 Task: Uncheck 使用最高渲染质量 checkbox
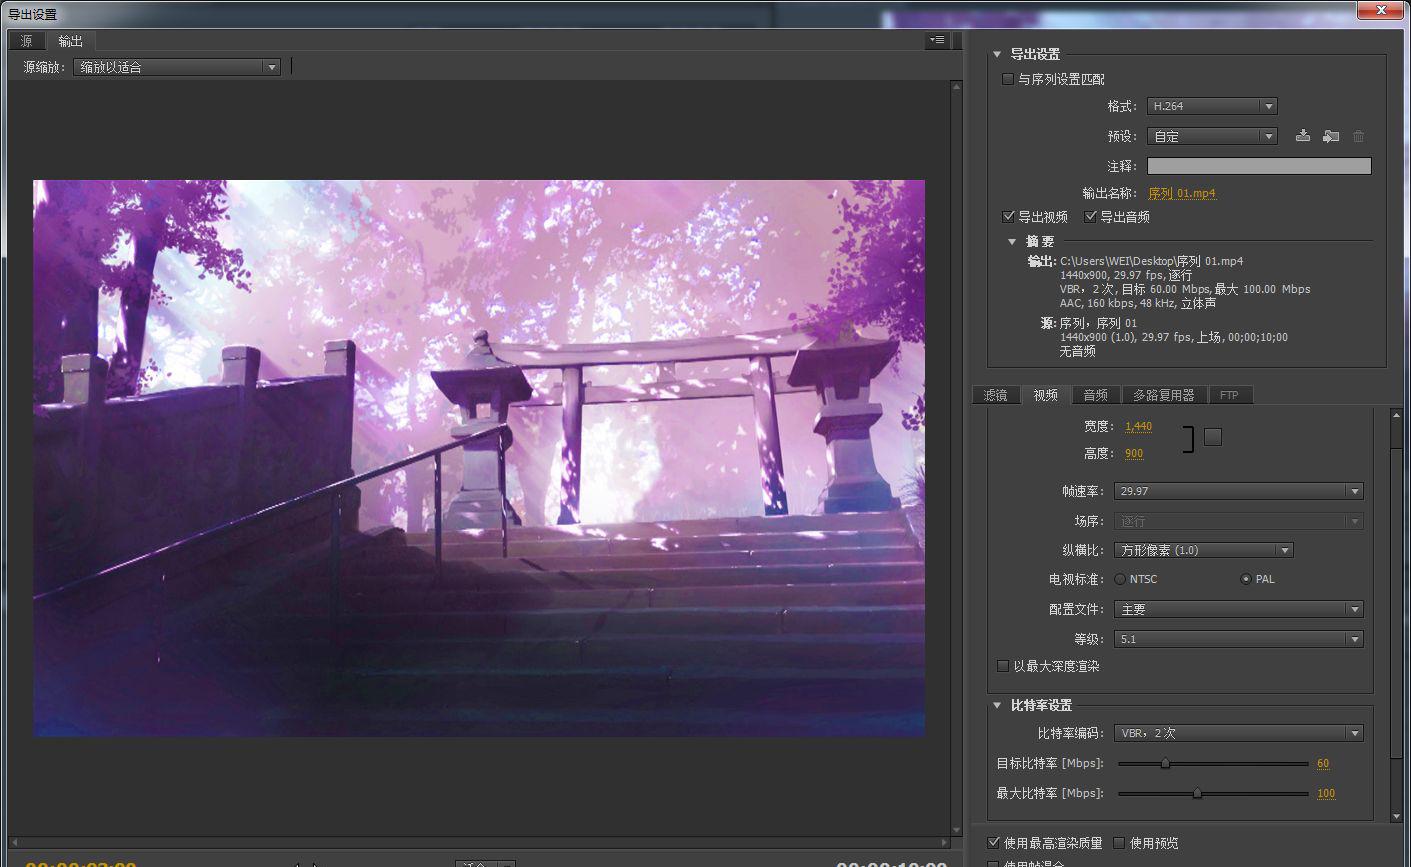coord(994,843)
